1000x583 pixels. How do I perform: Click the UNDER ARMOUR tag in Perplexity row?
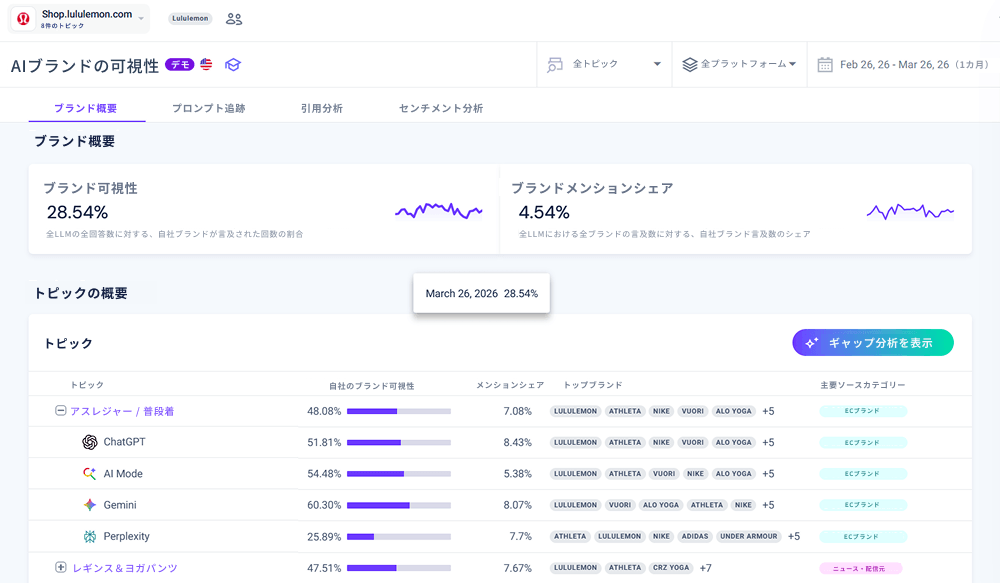[x=749, y=536]
